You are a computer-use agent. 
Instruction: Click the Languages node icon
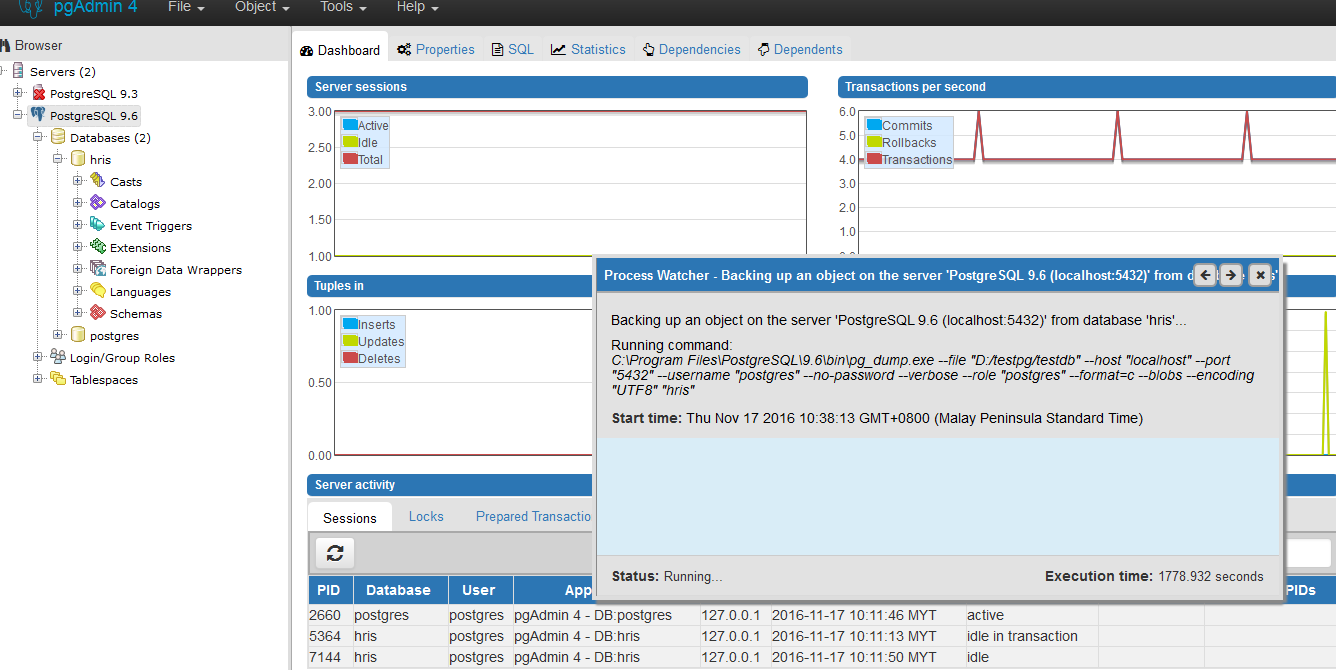[x=98, y=291]
